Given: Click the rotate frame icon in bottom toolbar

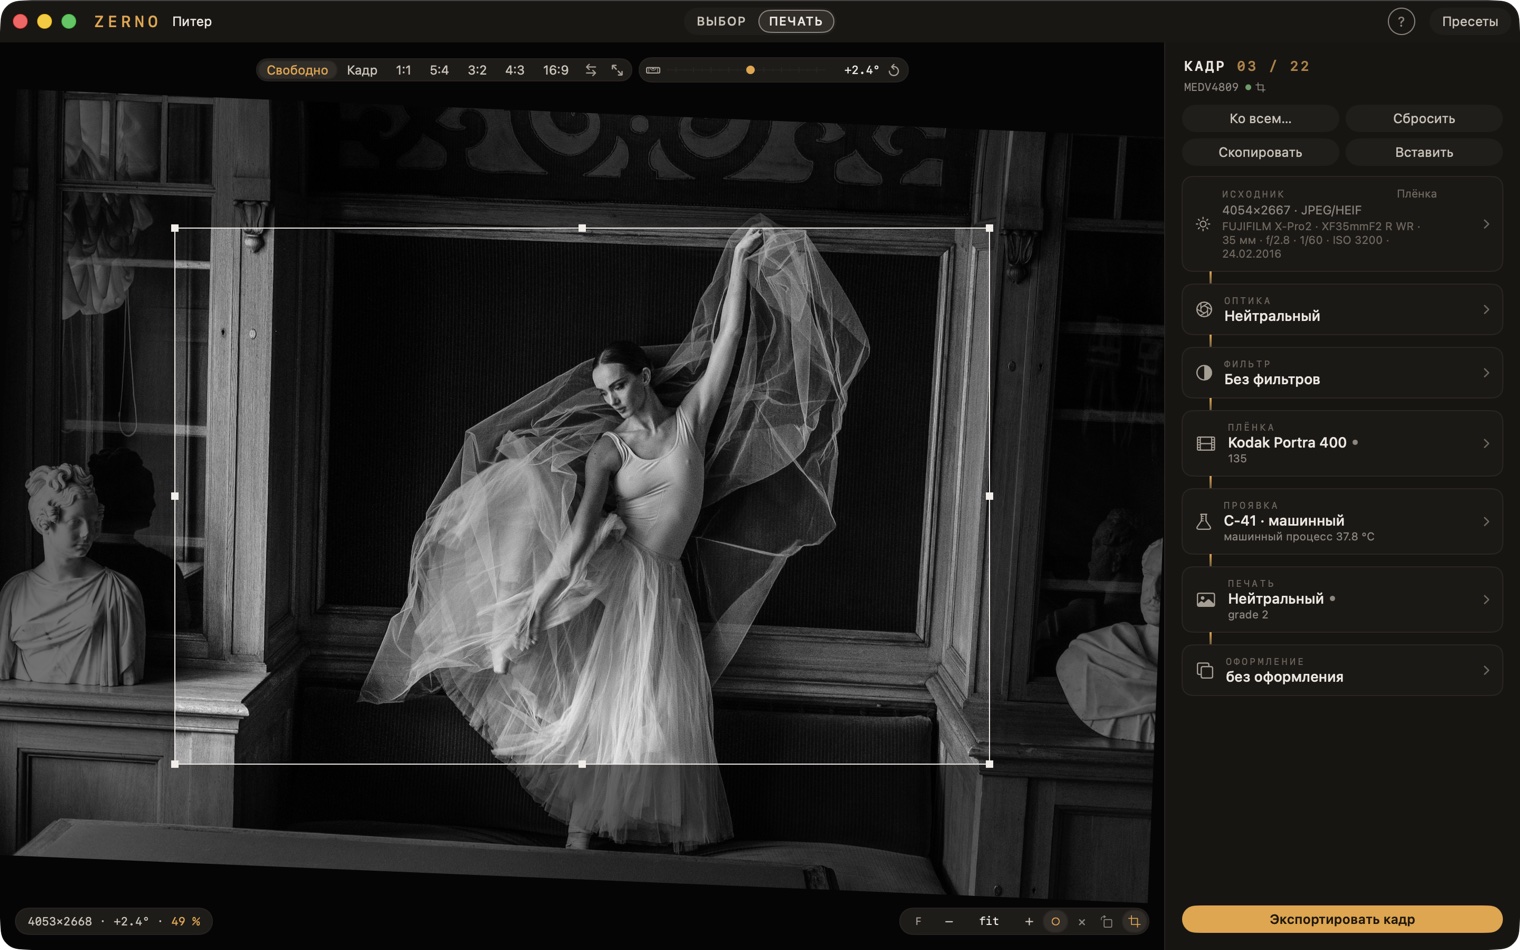Looking at the screenshot, I should click(x=1107, y=921).
